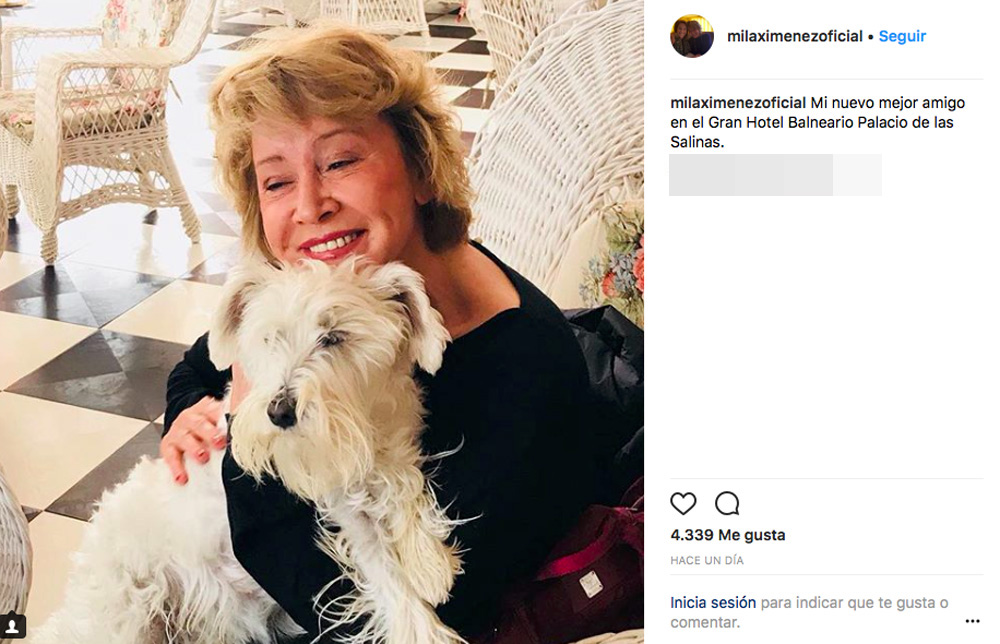Click the flower bouquet at the photo's edge
The width and height of the screenshot is (1000, 644).
tap(618, 262)
